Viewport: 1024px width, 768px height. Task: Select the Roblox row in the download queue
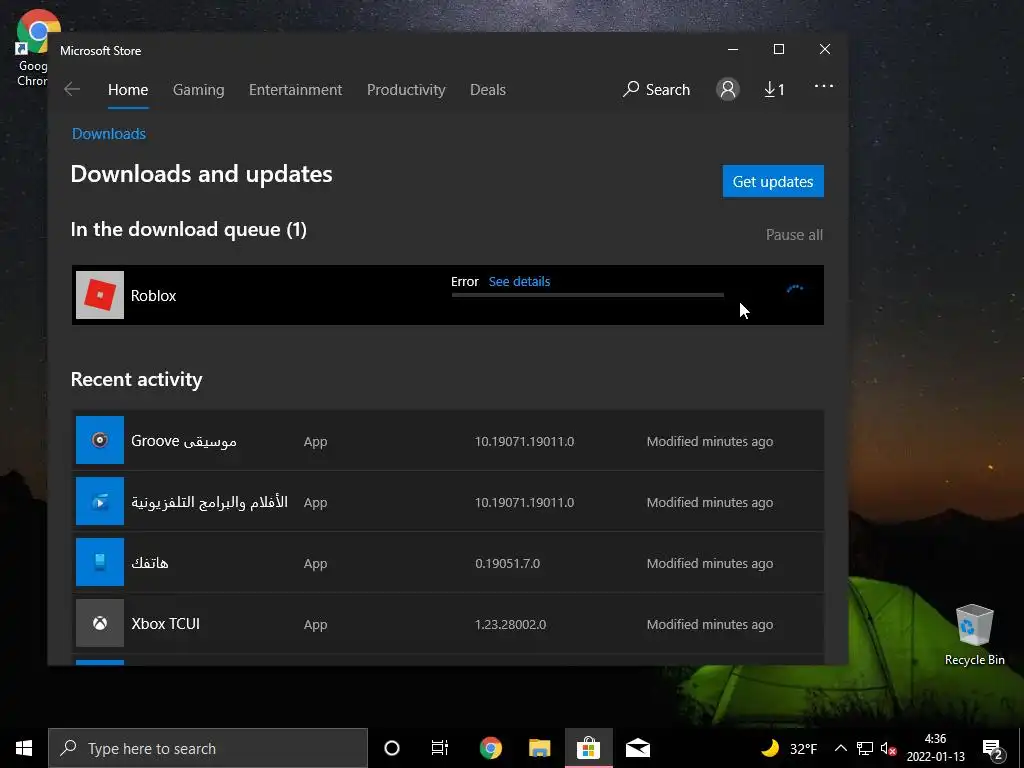tap(447, 295)
